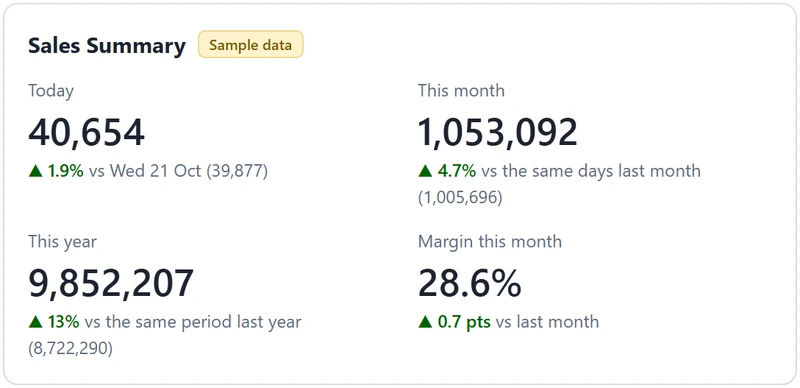Click the 0.7 pts change figure
The width and height of the screenshot is (800, 388).
coord(464,322)
